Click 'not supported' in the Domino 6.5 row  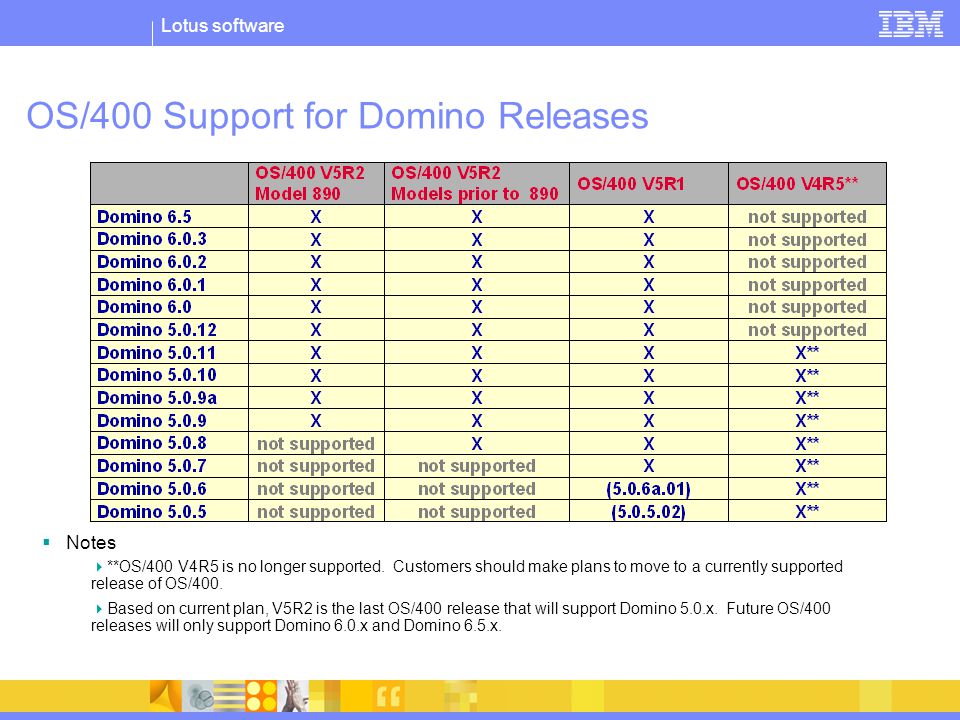807,217
